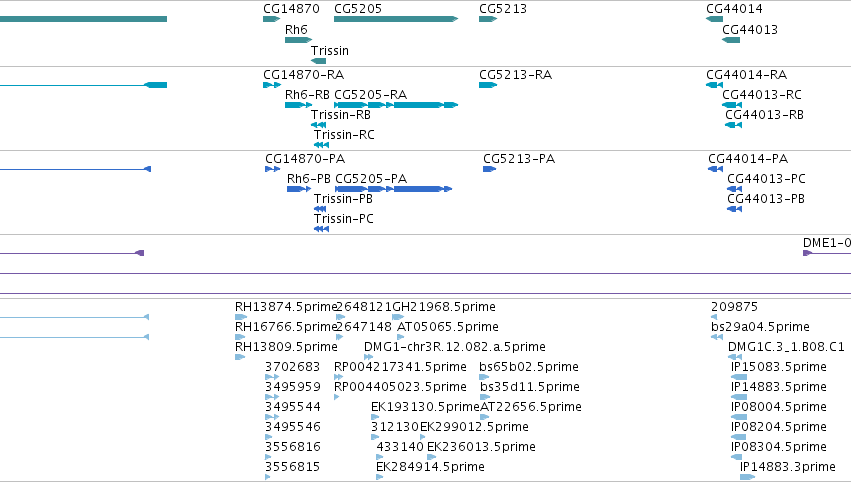
Task: Select the IP14883.3prime label
Action: click(788, 468)
